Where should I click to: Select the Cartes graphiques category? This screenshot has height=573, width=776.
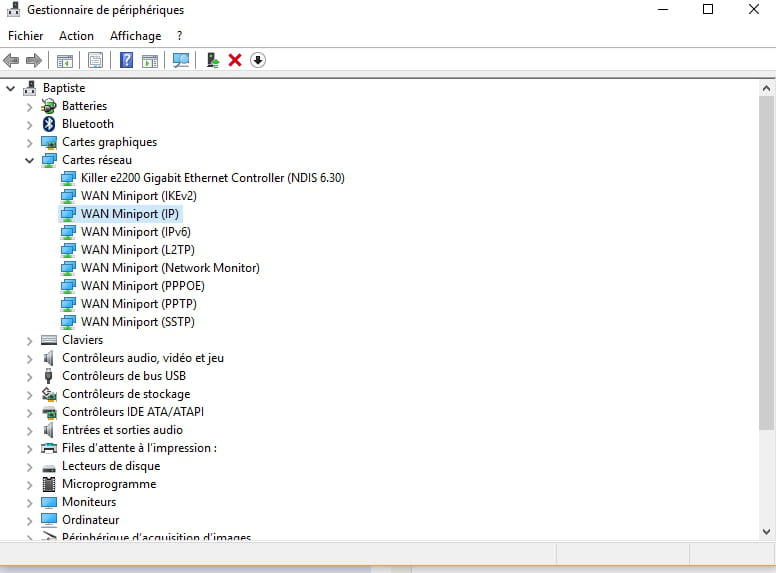coord(109,142)
